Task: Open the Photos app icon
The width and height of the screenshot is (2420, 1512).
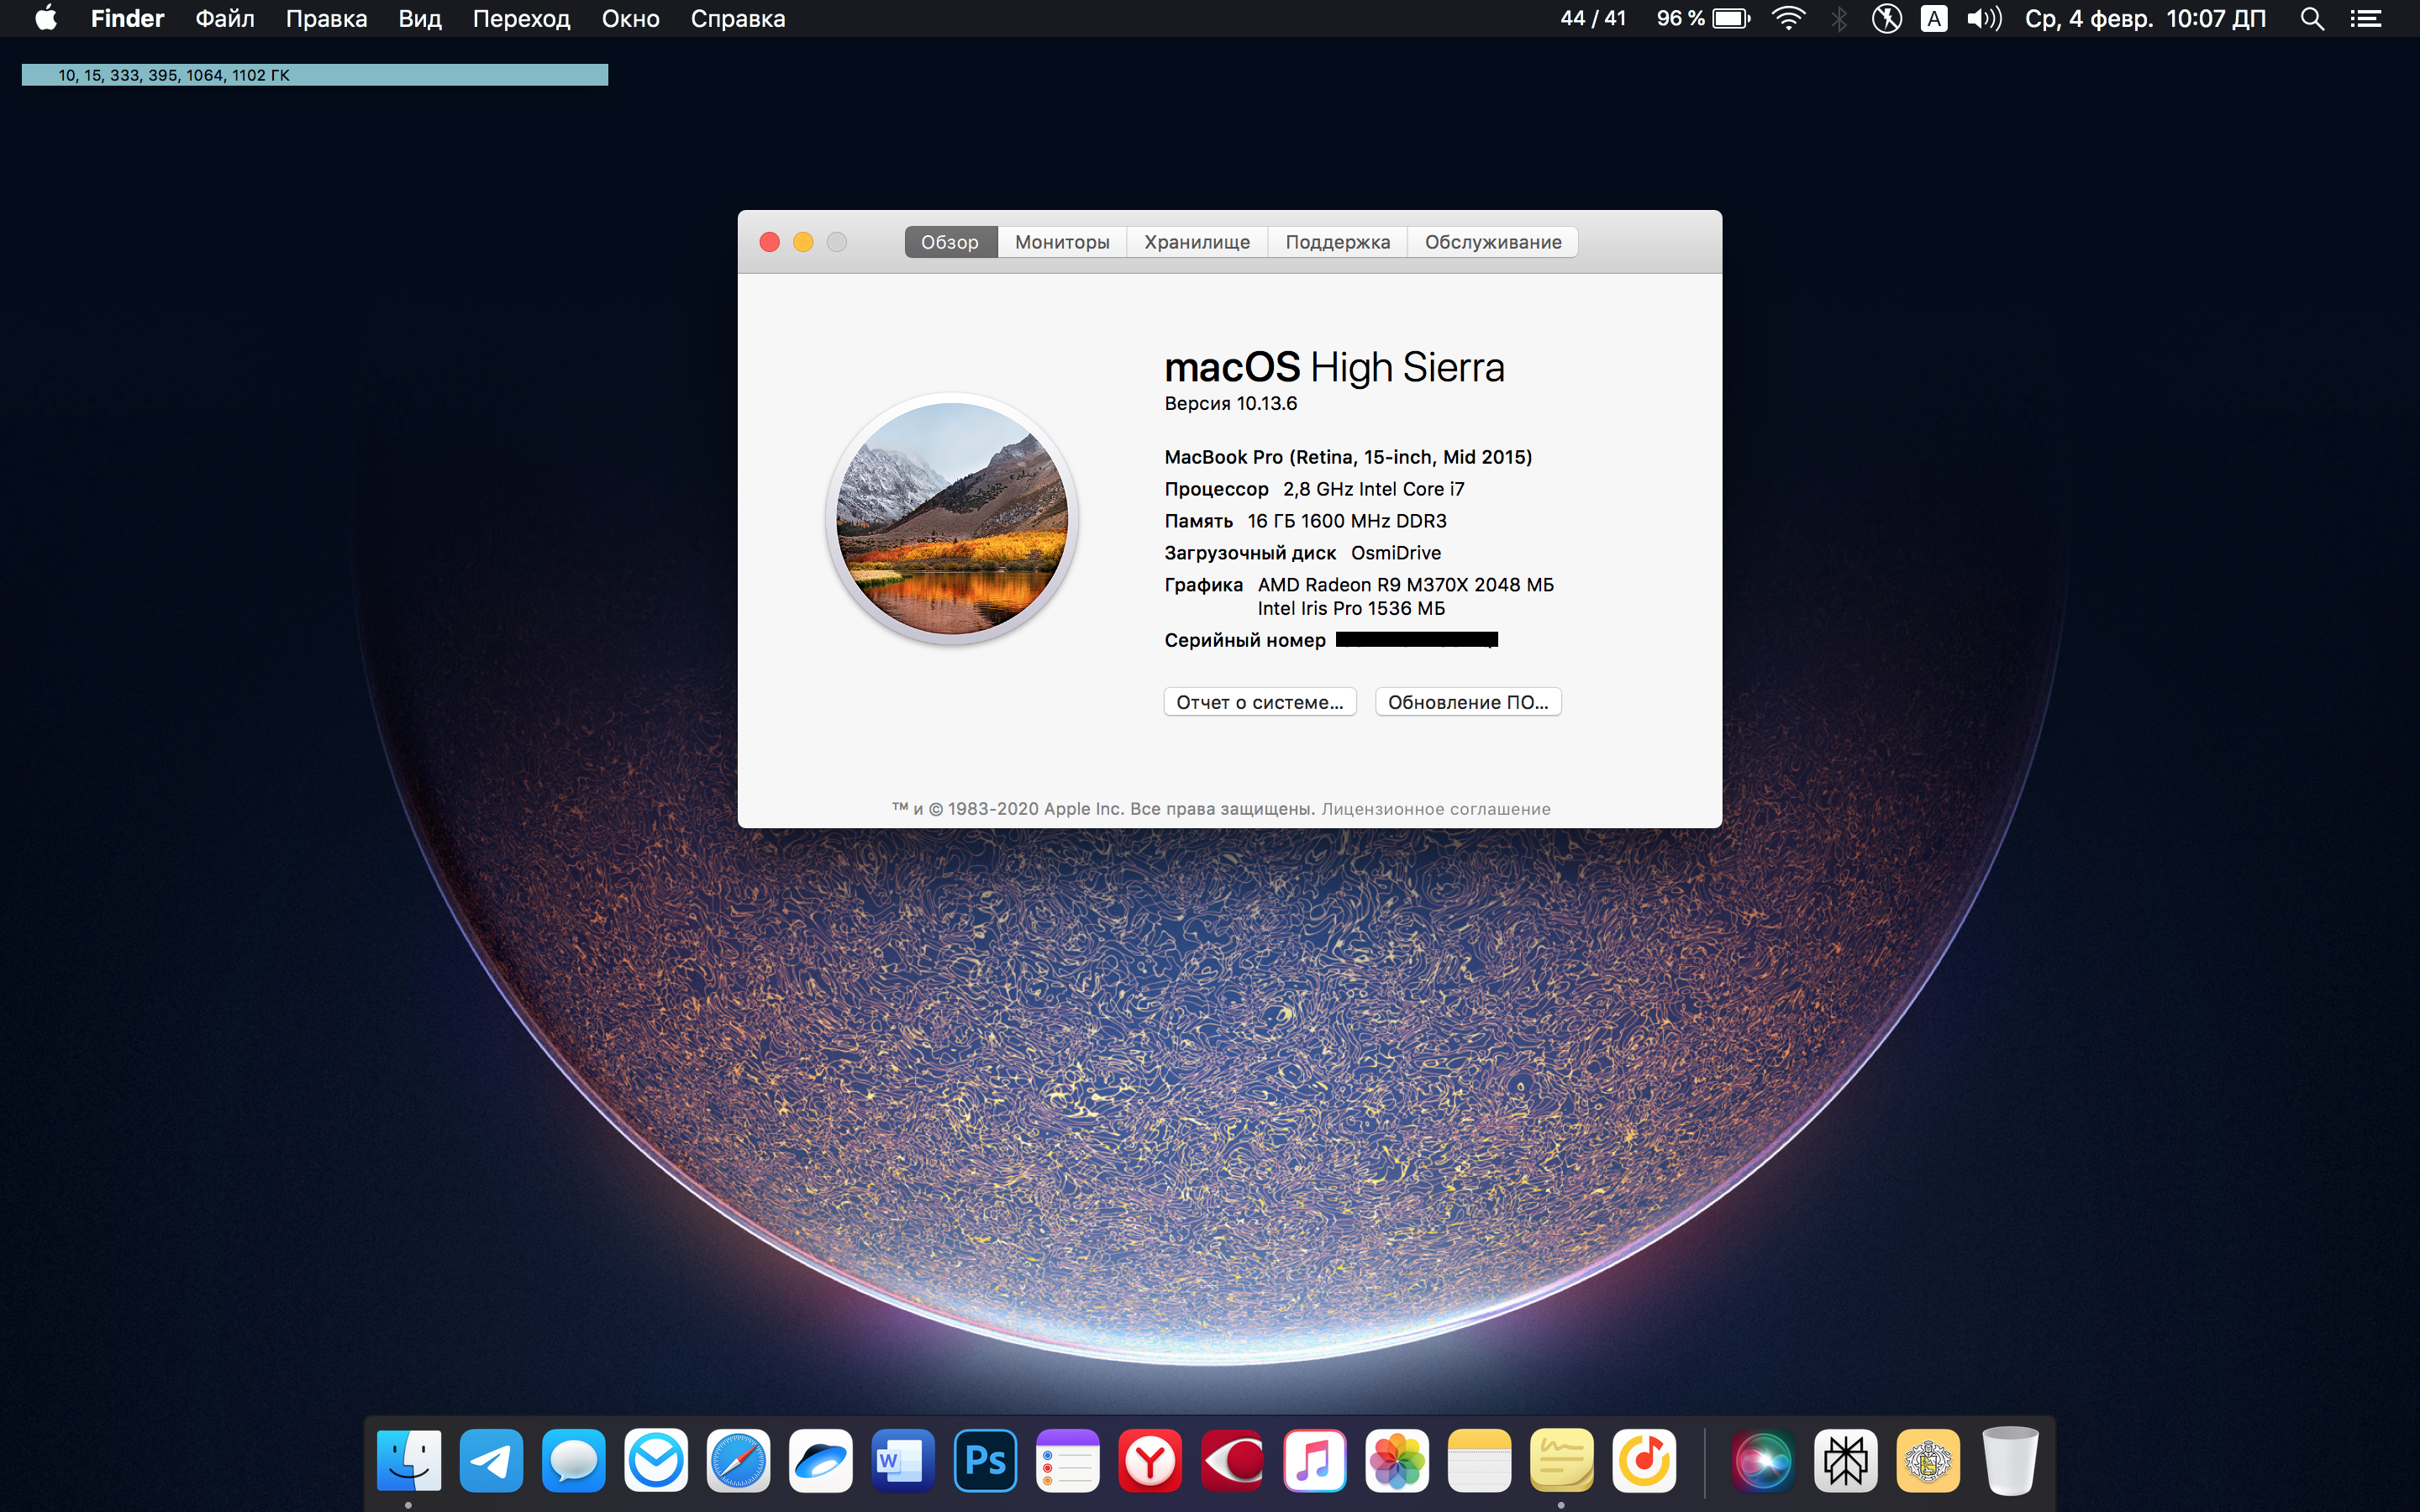Action: (1397, 1461)
